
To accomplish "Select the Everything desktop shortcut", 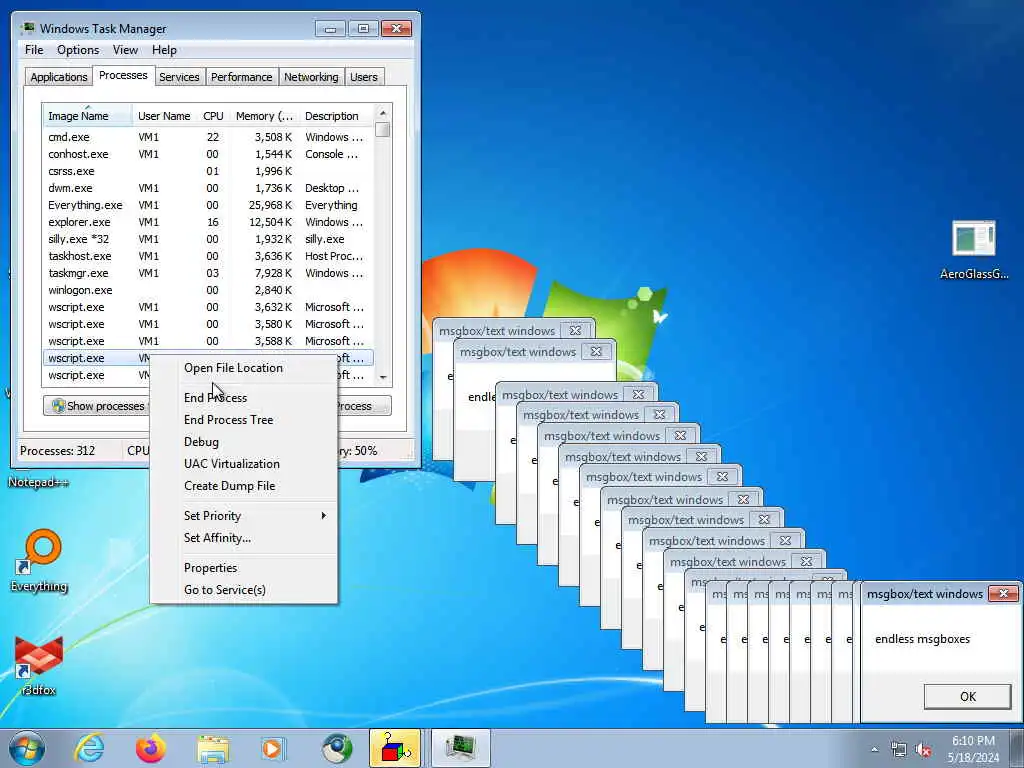I will pyautogui.click(x=39, y=560).
